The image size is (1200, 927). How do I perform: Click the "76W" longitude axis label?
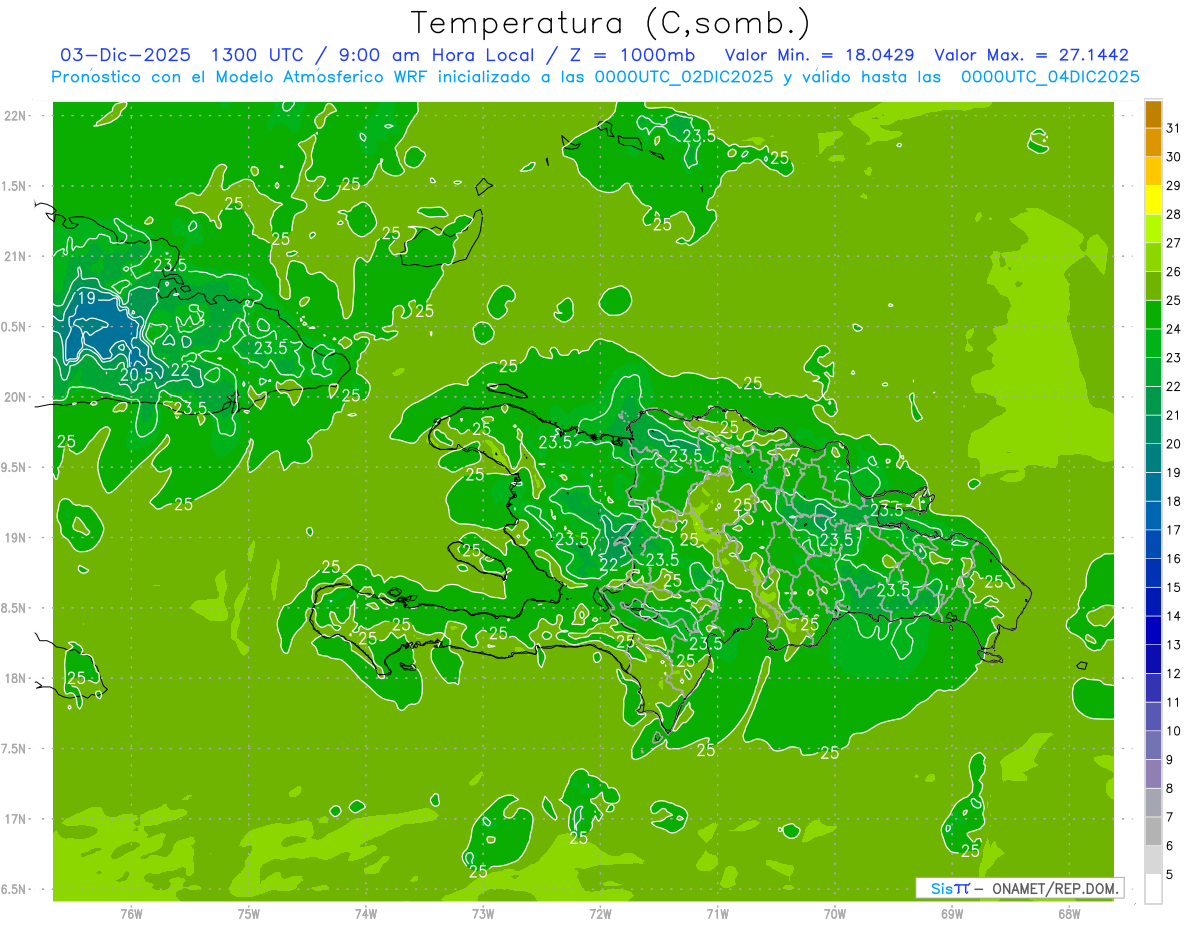tap(131, 913)
